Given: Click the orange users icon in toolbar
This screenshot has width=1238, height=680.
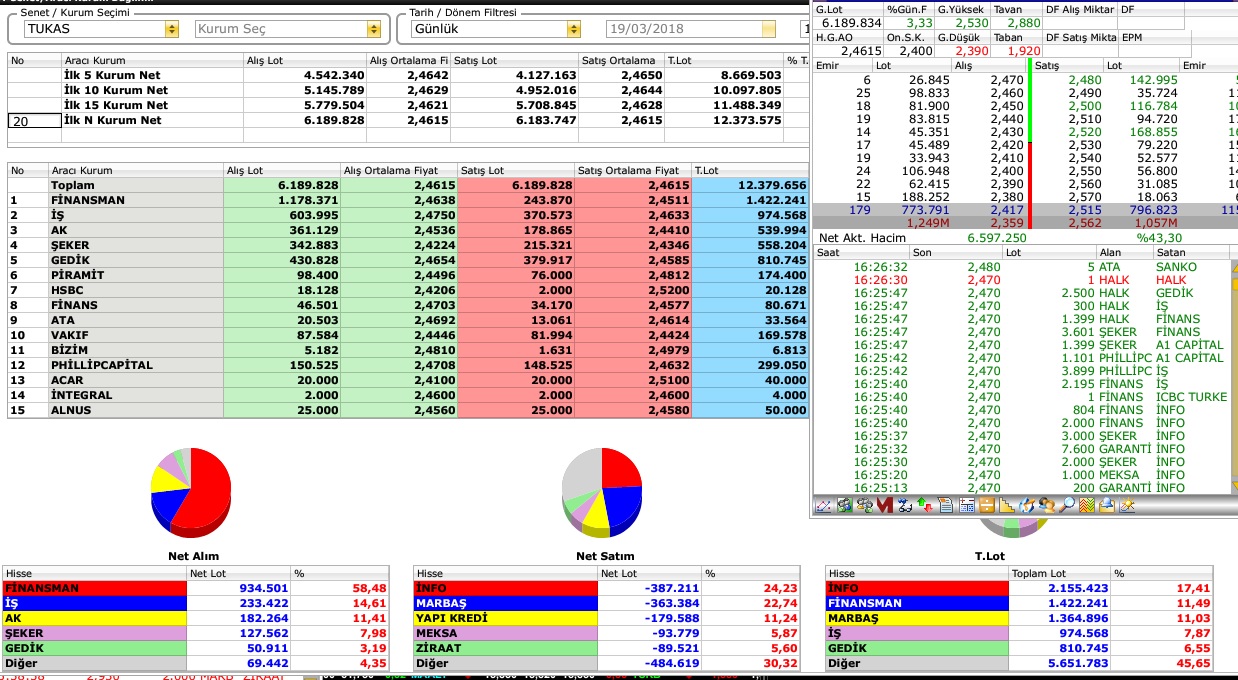Looking at the screenshot, I should [1047, 506].
